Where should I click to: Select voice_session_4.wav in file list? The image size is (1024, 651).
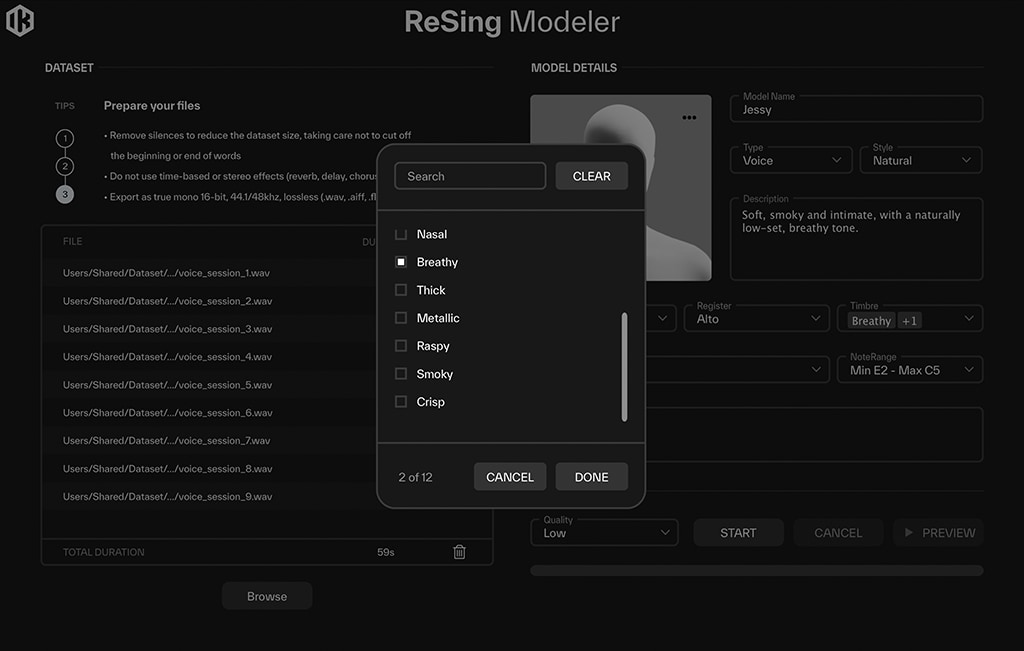[167, 357]
